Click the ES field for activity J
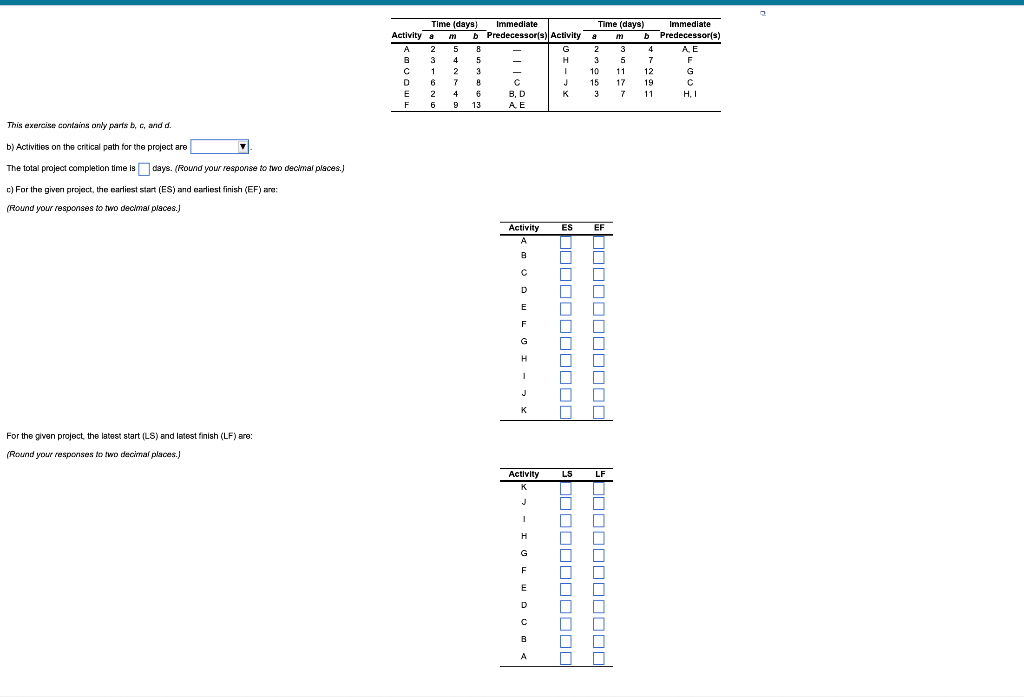This screenshot has height=697, width=1024. tap(566, 395)
